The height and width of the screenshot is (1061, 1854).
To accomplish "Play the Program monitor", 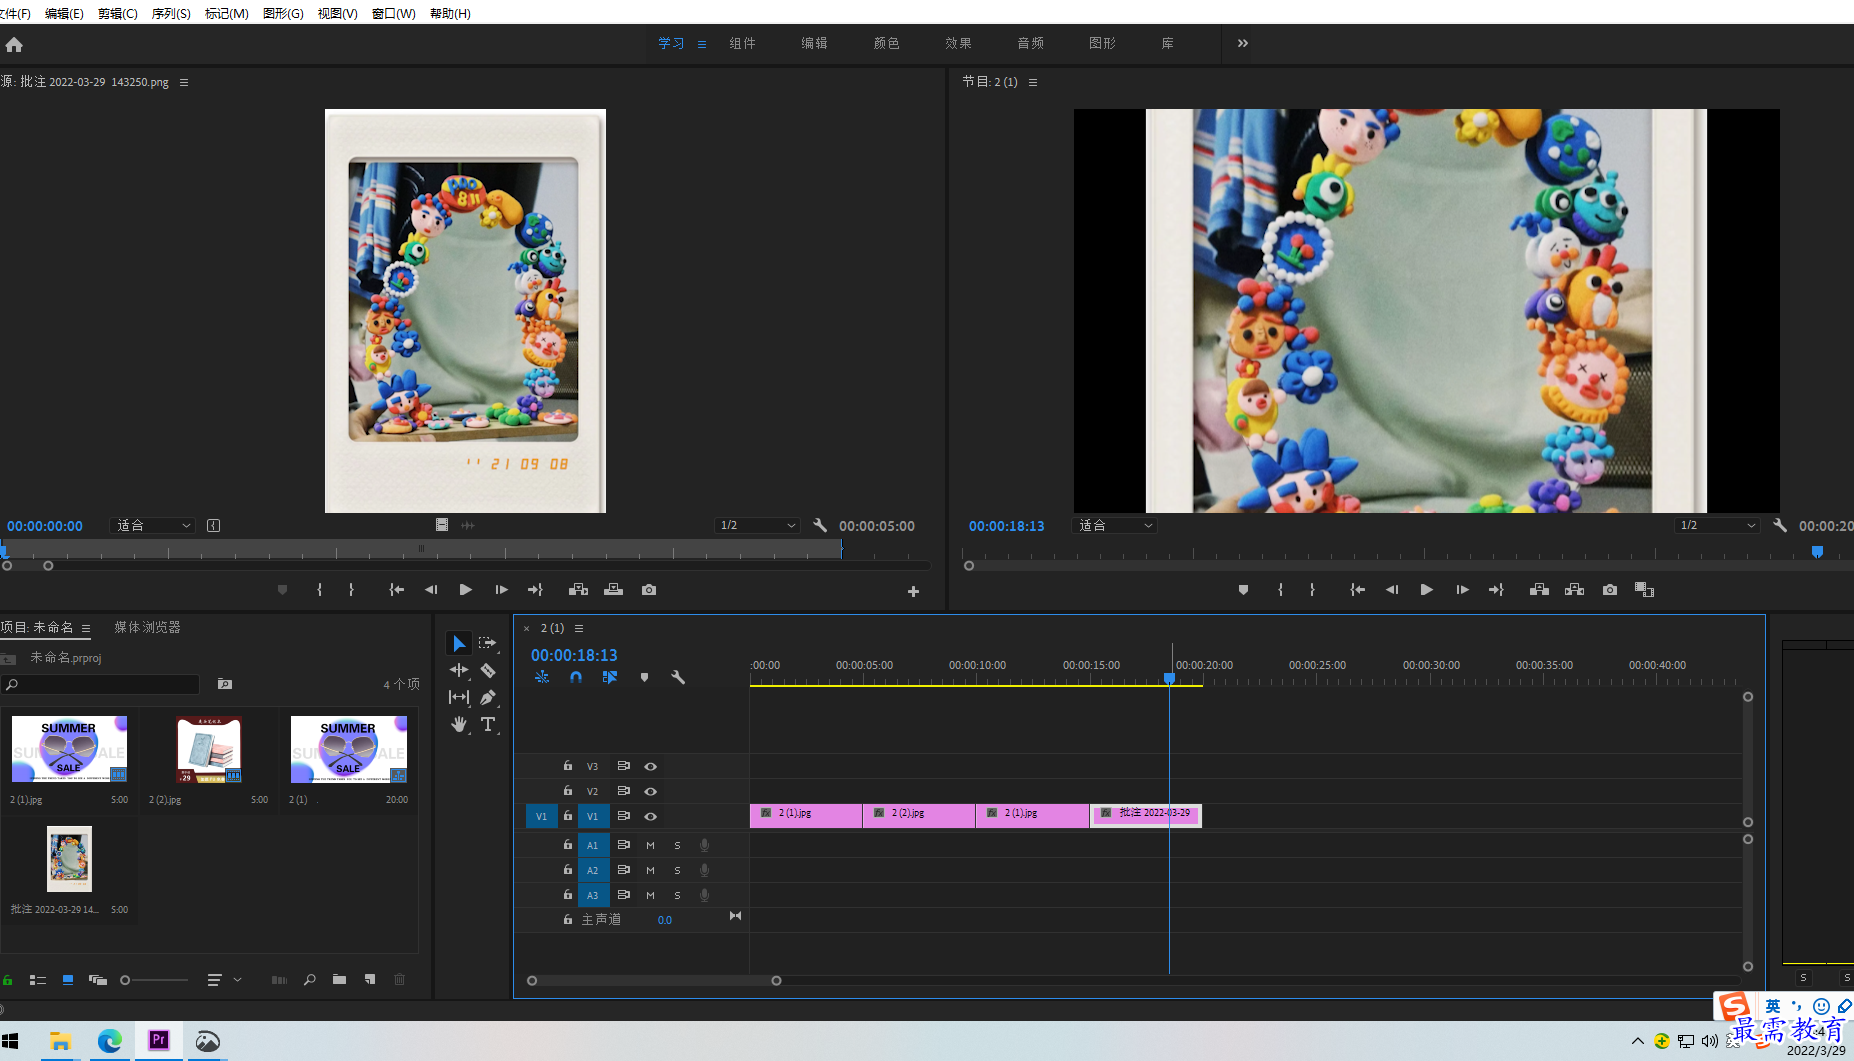I will 1426,590.
